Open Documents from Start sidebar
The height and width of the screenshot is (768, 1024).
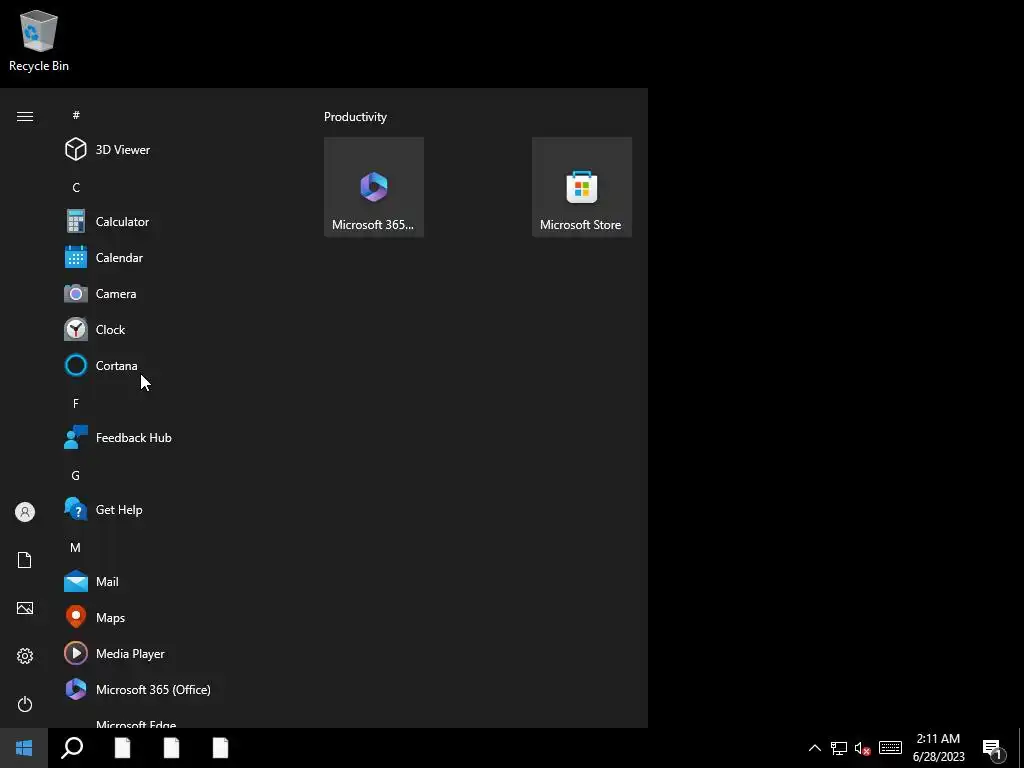click(x=25, y=560)
